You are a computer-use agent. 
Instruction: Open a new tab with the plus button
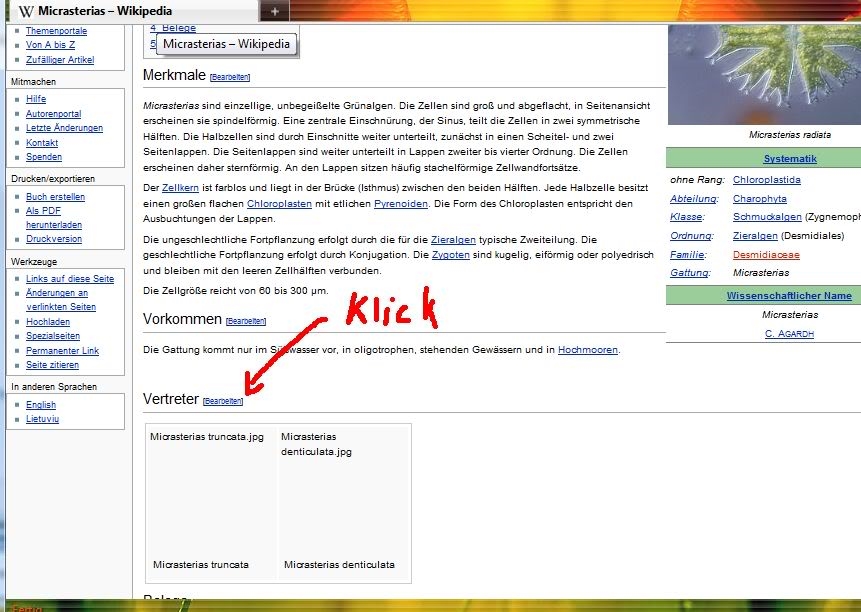coord(275,11)
